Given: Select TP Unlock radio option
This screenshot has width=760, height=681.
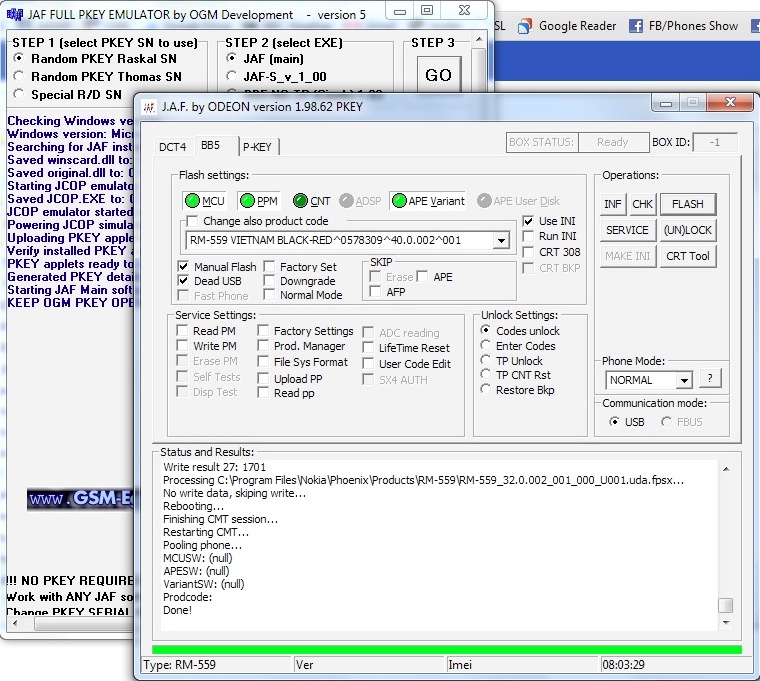Looking at the screenshot, I should point(486,360).
